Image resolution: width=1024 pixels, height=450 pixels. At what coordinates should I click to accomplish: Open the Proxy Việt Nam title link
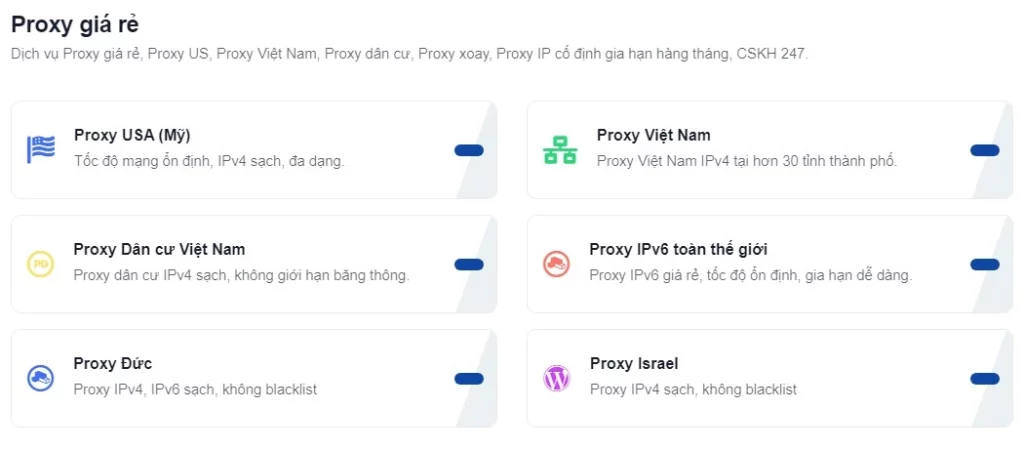[x=653, y=135]
